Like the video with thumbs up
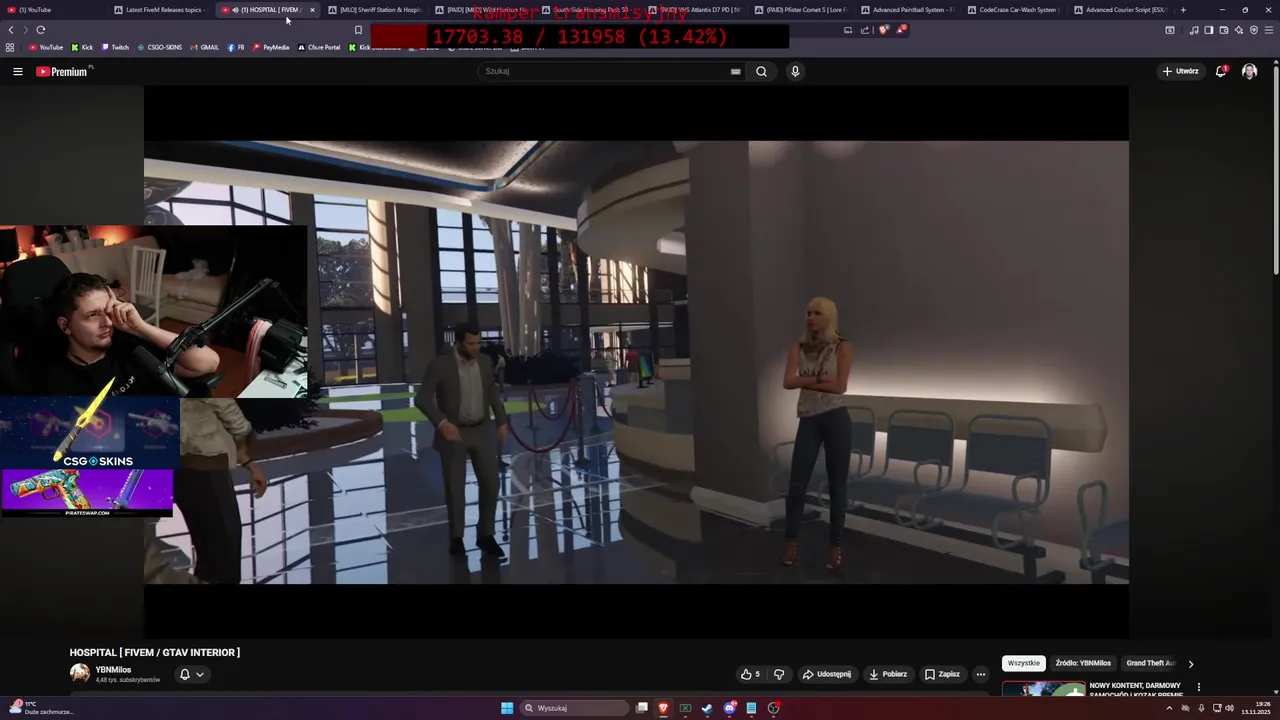The image size is (1280, 720). click(x=750, y=674)
